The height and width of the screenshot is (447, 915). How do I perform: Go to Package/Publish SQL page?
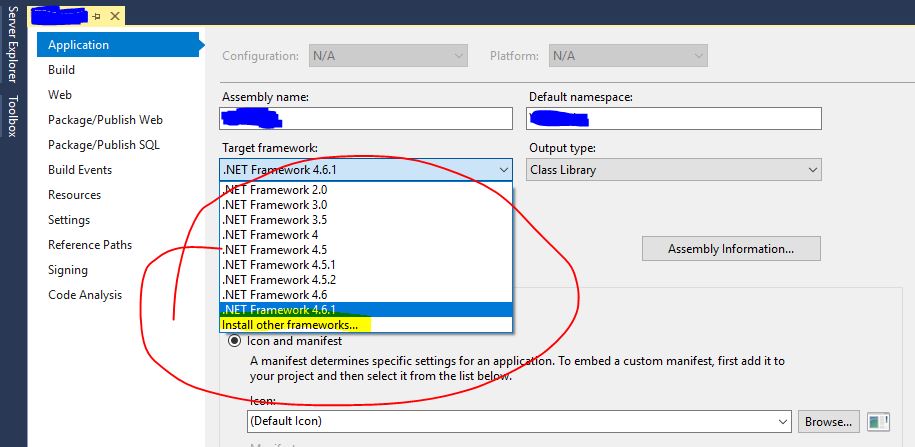tap(103, 145)
